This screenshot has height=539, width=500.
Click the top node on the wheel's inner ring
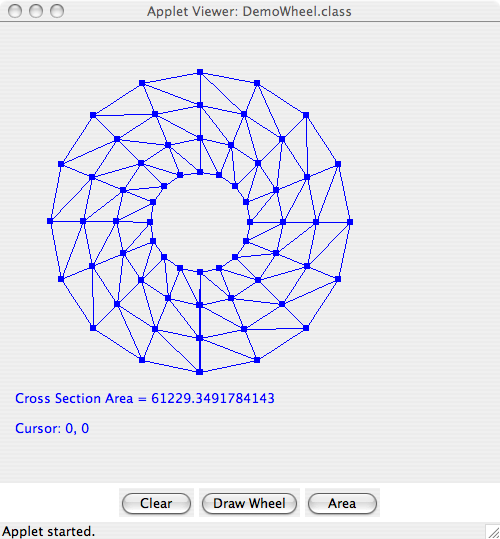click(200, 172)
